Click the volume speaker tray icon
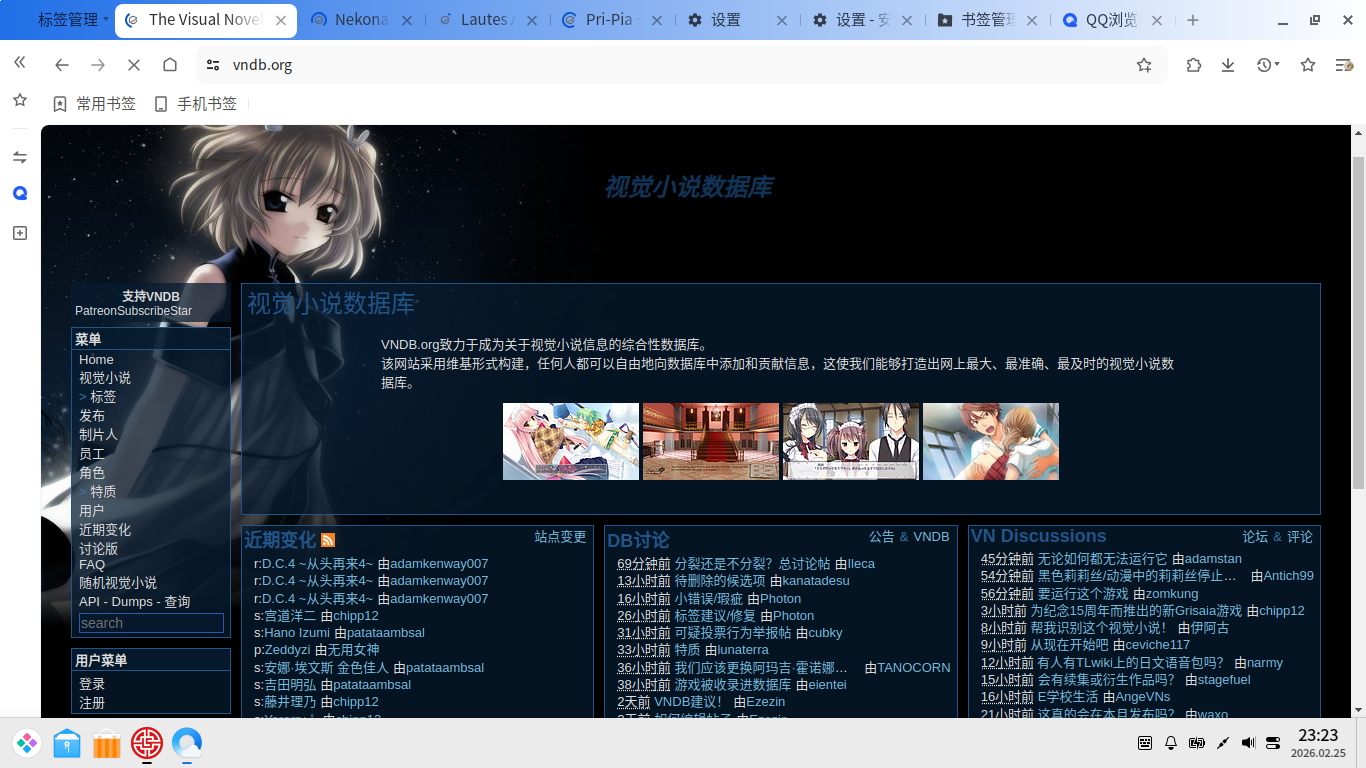Image resolution: width=1366 pixels, height=768 pixels. [1248, 743]
